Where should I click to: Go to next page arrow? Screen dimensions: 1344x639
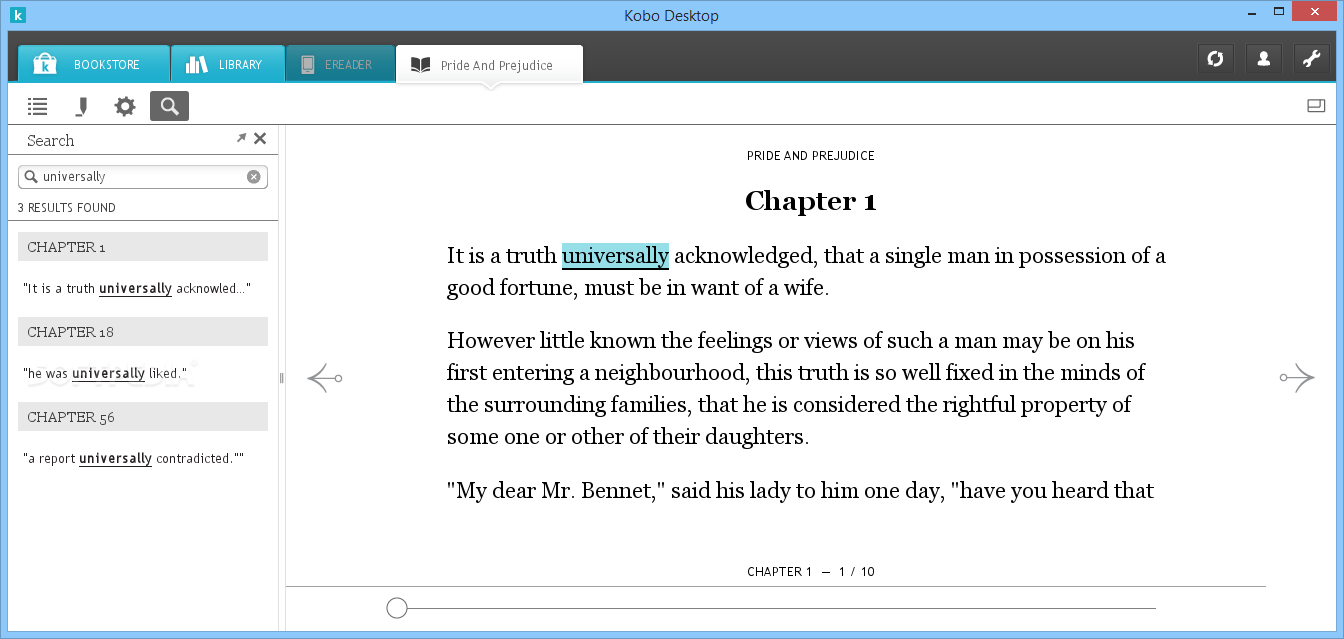coord(1297,378)
